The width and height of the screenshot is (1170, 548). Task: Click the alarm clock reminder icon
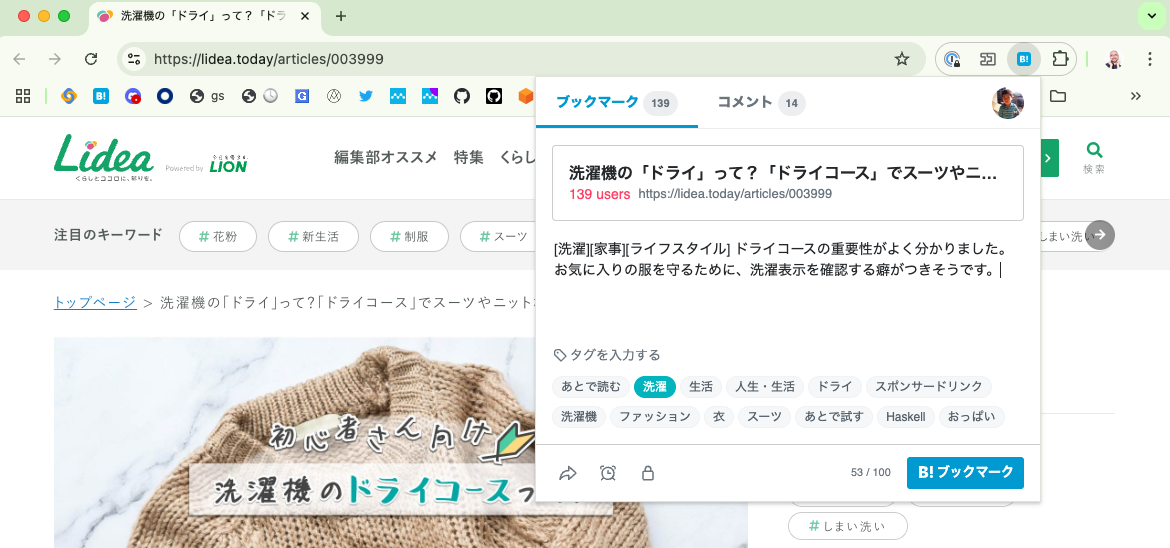[608, 473]
